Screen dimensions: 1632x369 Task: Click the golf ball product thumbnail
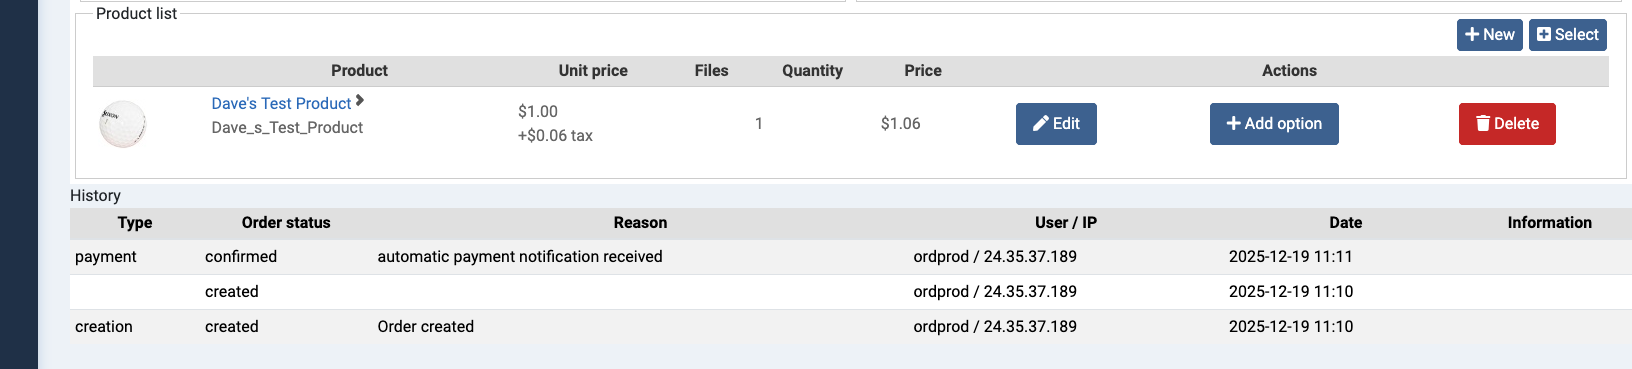[123, 124]
